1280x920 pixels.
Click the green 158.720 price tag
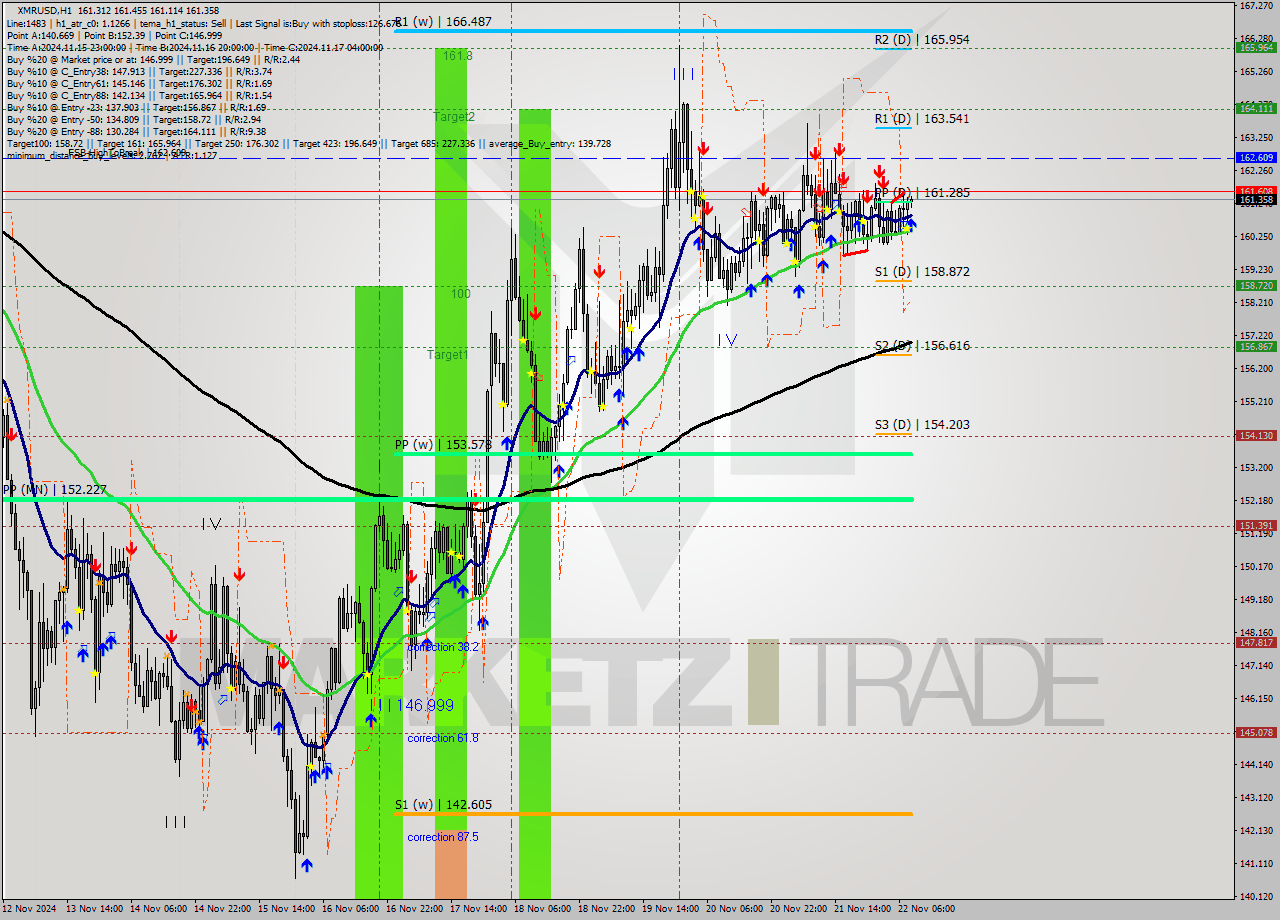tap(1256, 285)
